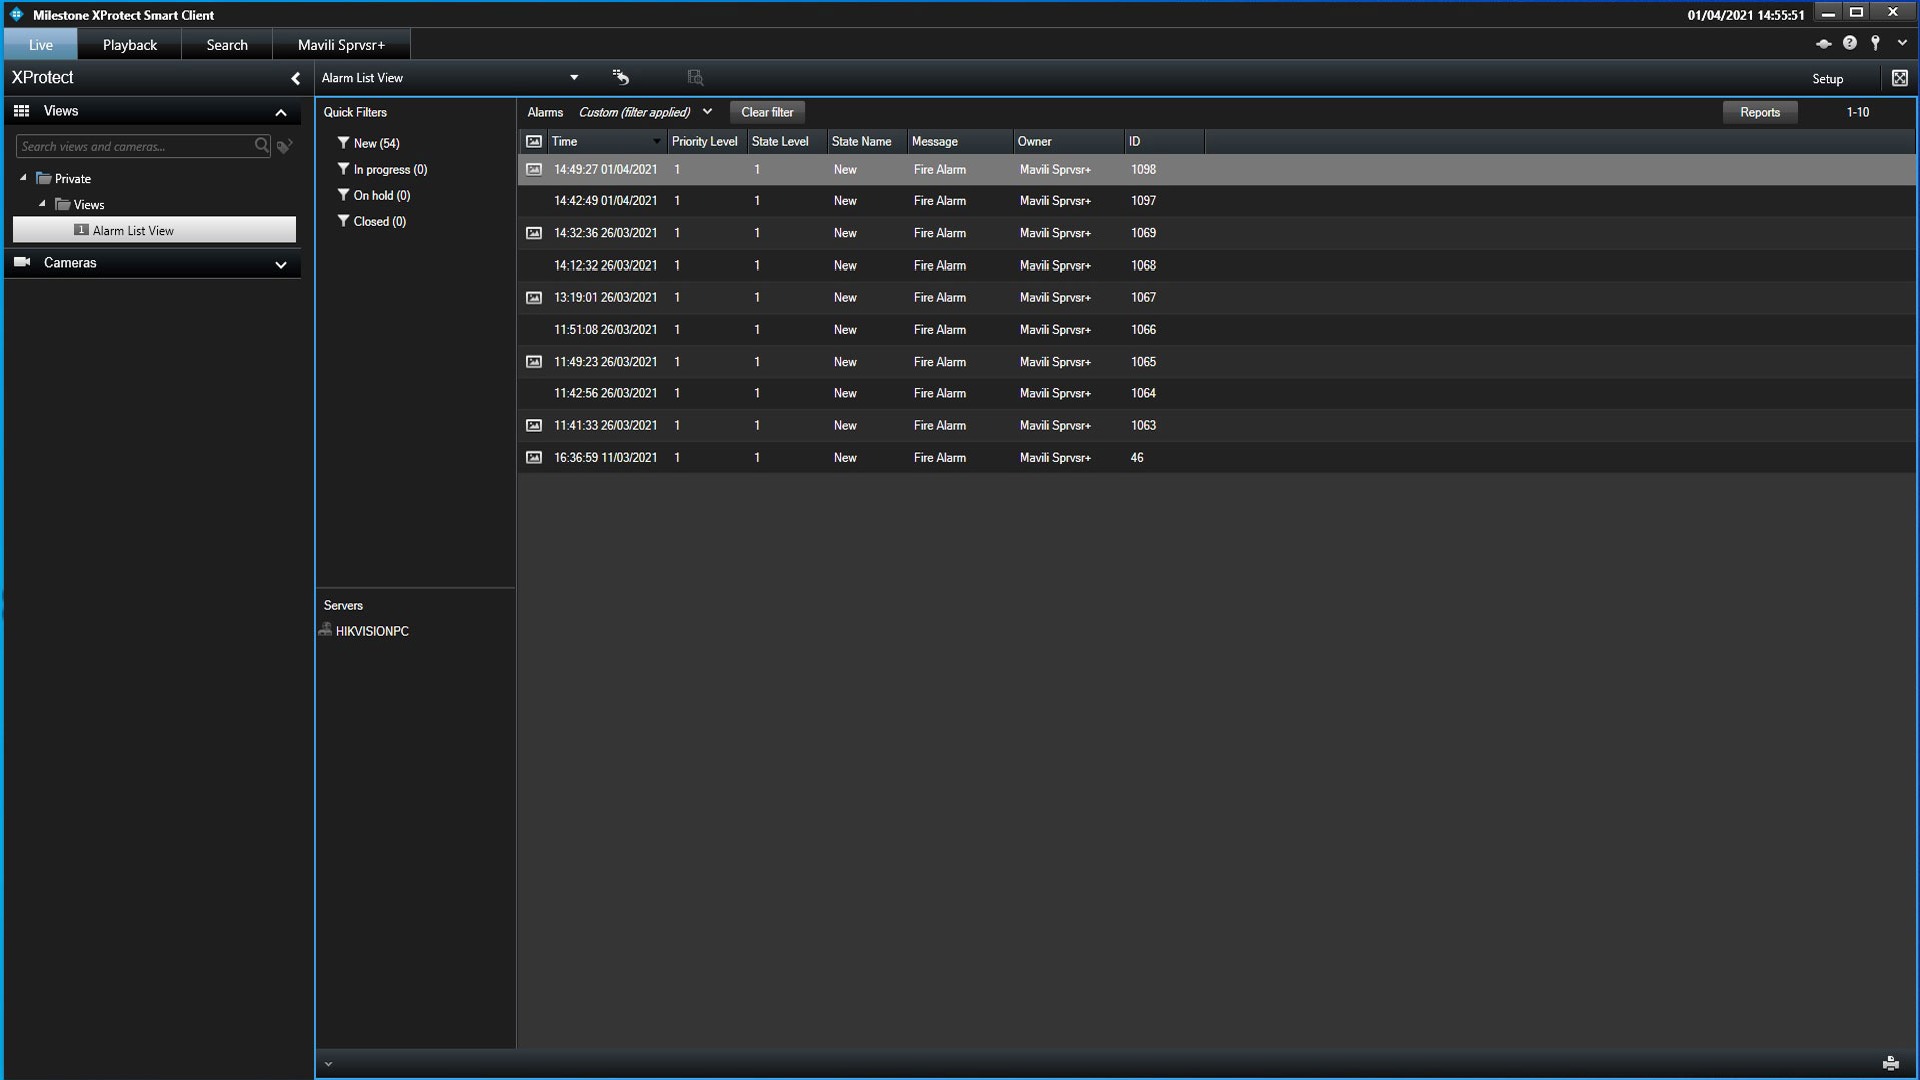Click the HIKVISIONPC server icon
1920x1080 pixels.
click(x=325, y=630)
